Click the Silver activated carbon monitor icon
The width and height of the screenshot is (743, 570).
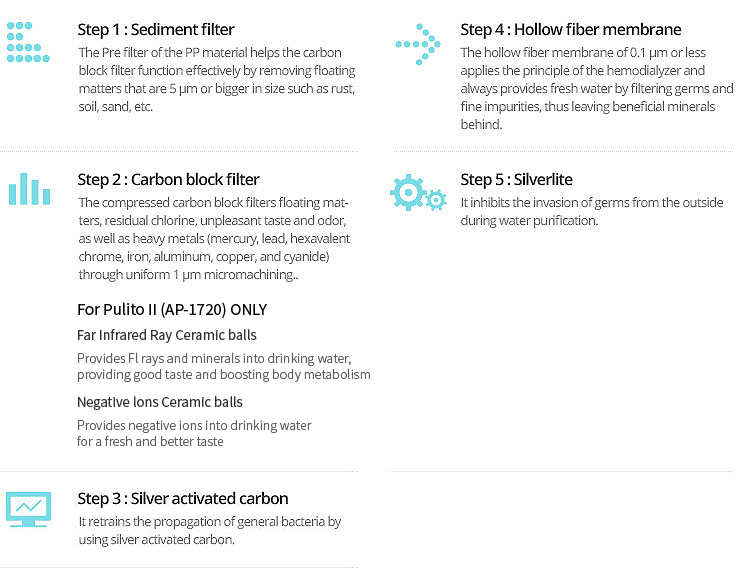[x=28, y=509]
